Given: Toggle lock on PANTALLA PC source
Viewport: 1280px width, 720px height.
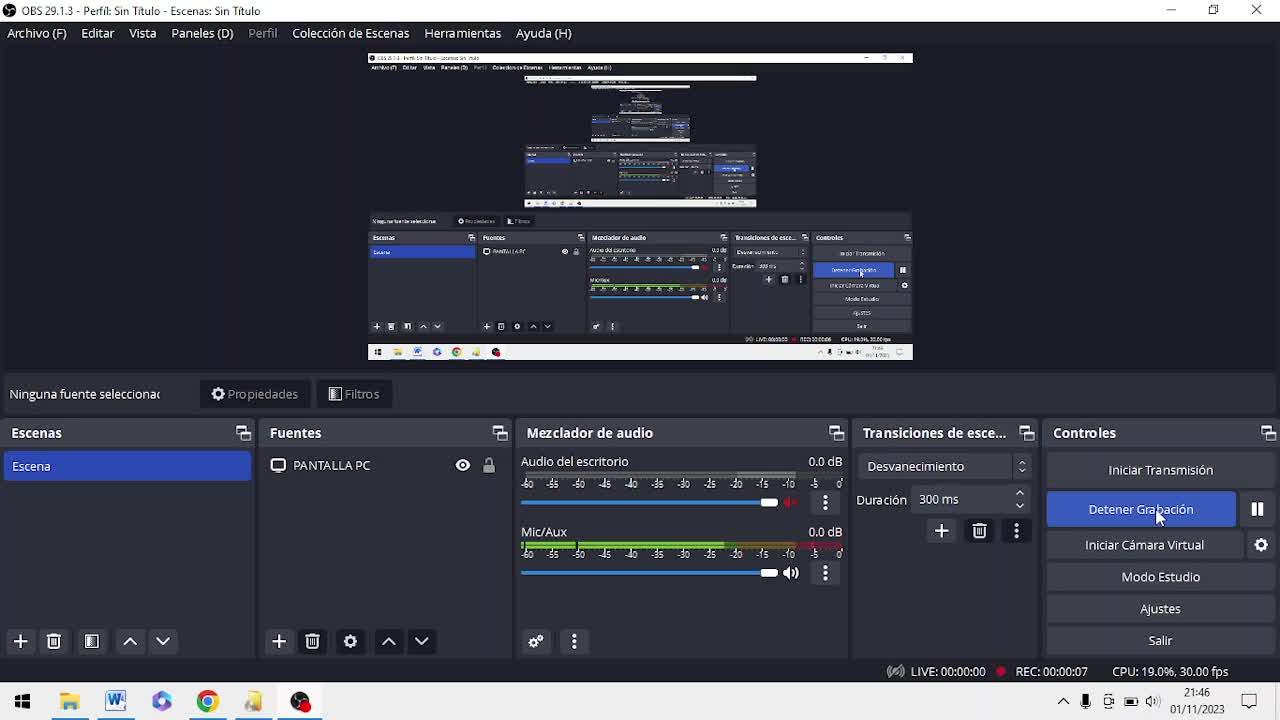Looking at the screenshot, I should coord(489,465).
